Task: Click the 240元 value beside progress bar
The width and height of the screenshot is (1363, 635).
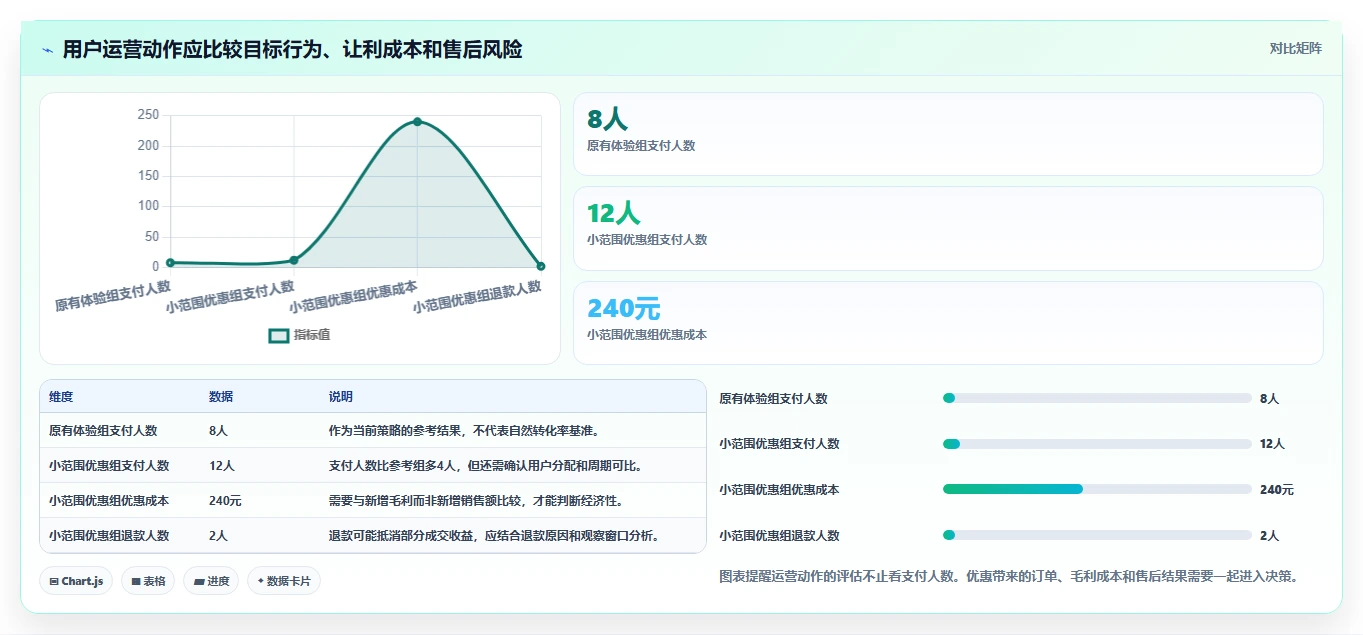Action: 1277,490
